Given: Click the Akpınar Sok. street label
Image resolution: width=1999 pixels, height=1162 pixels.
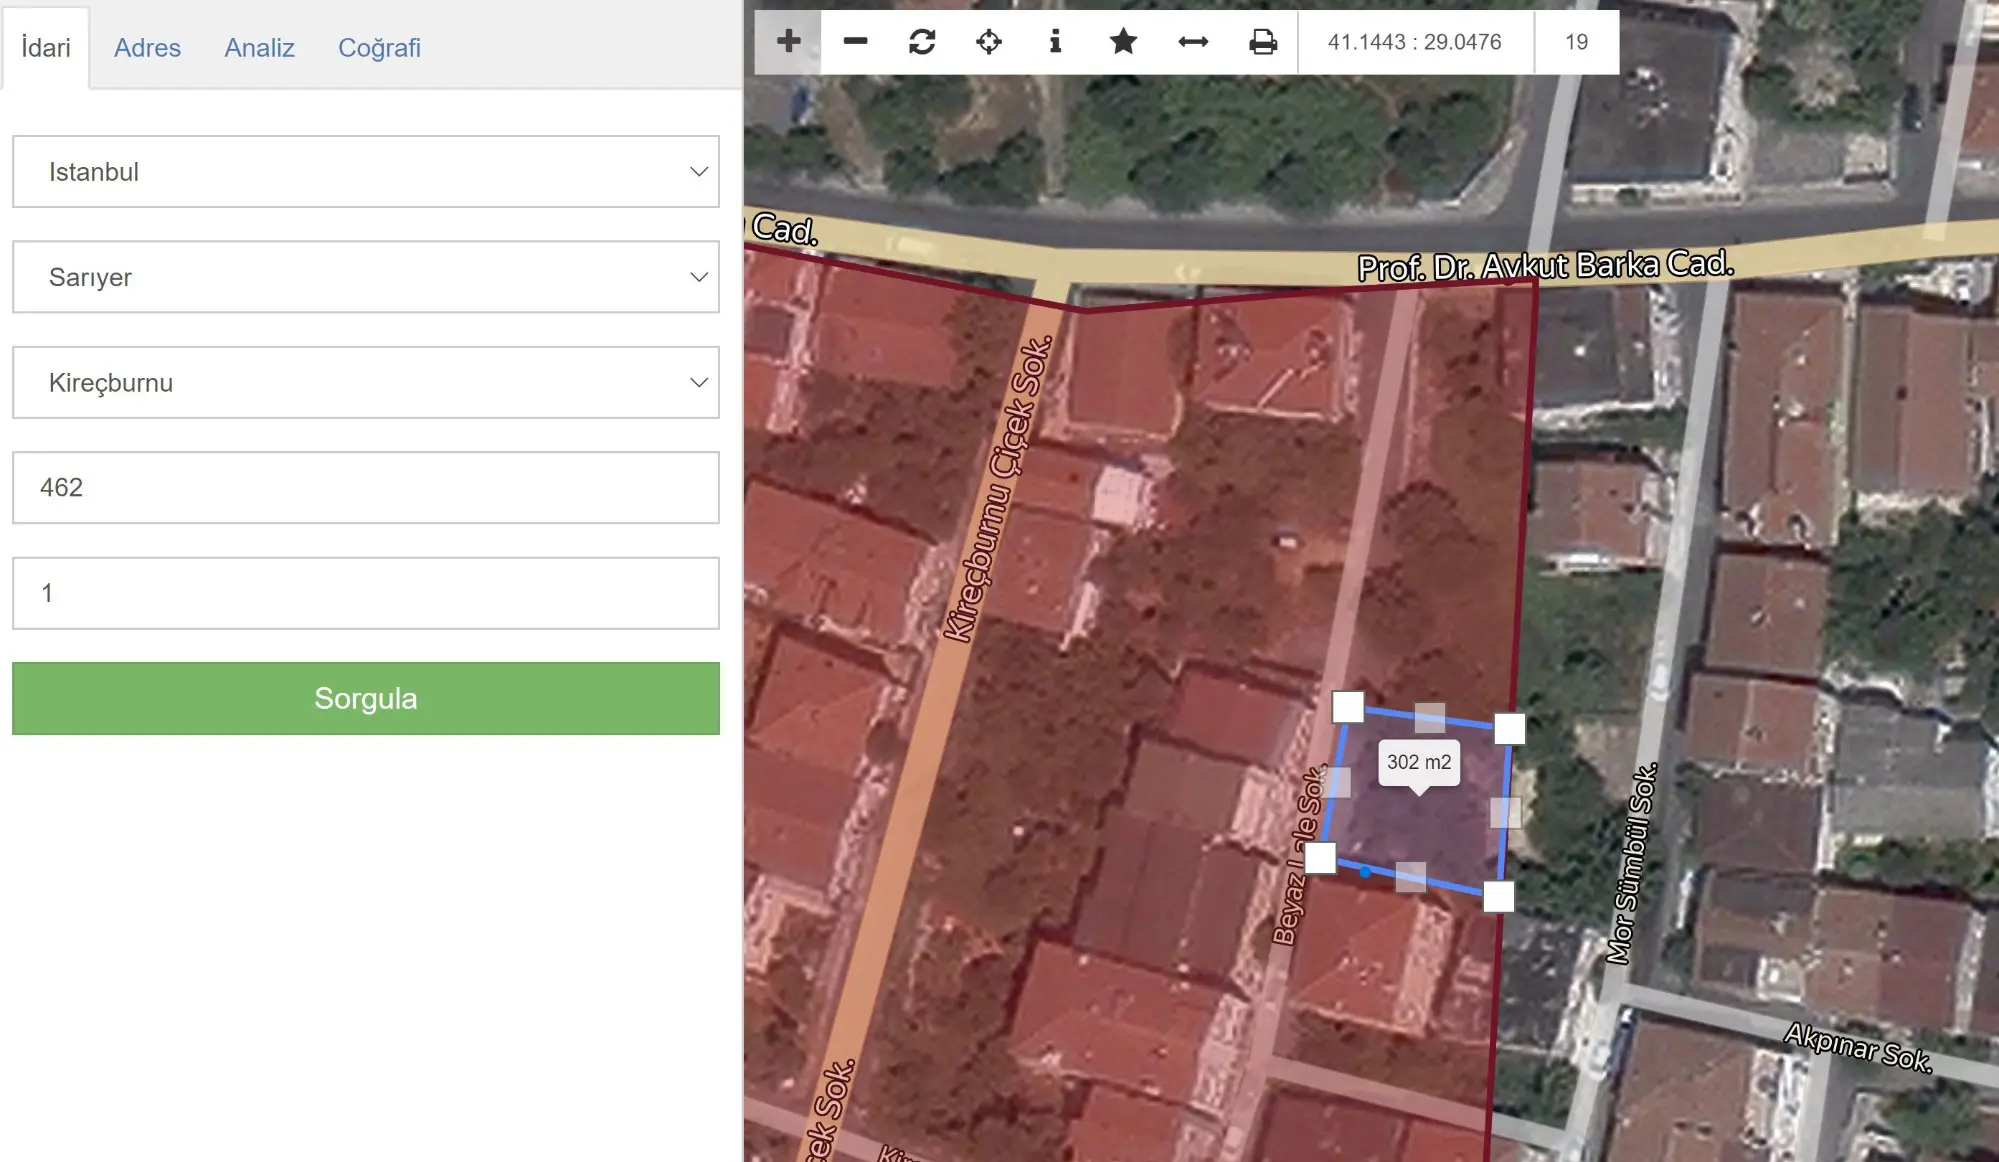Looking at the screenshot, I should (1858, 1047).
